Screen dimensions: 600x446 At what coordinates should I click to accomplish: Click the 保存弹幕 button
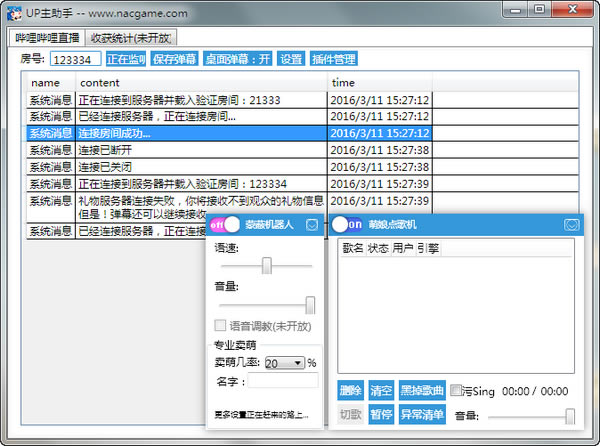(175, 60)
